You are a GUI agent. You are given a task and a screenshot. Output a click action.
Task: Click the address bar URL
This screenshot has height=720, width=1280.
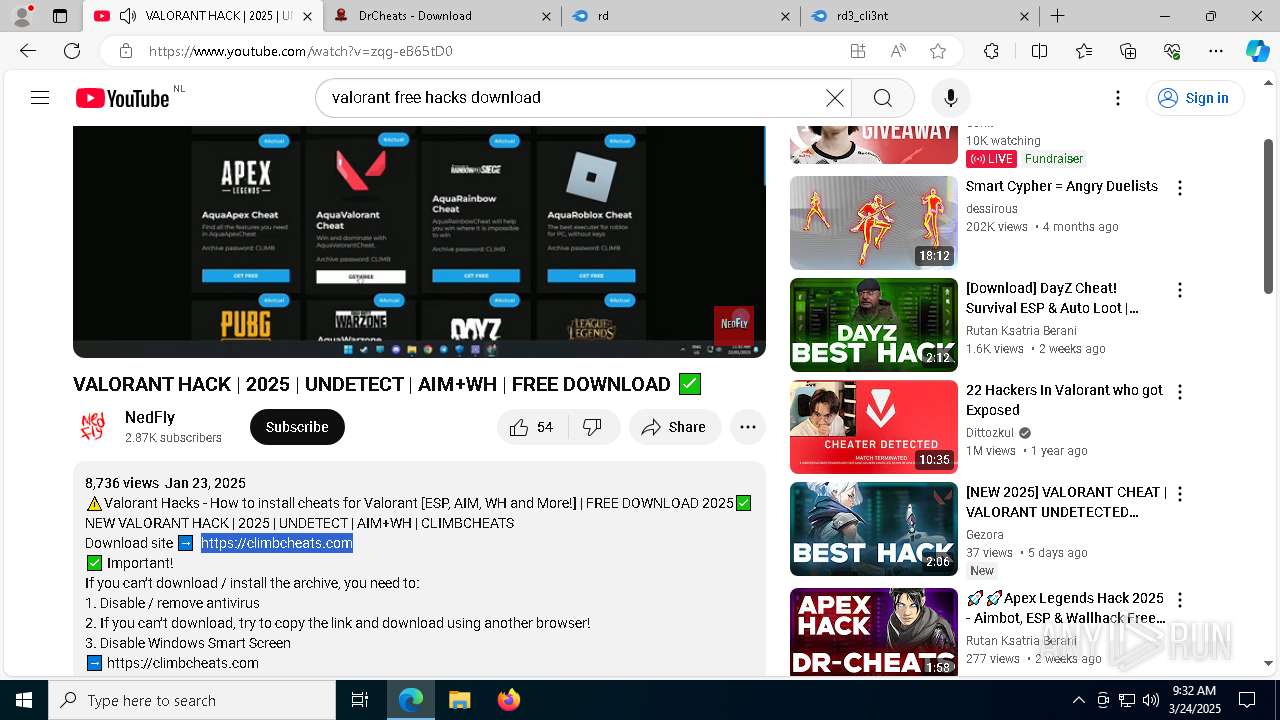pyautogui.click(x=300, y=51)
